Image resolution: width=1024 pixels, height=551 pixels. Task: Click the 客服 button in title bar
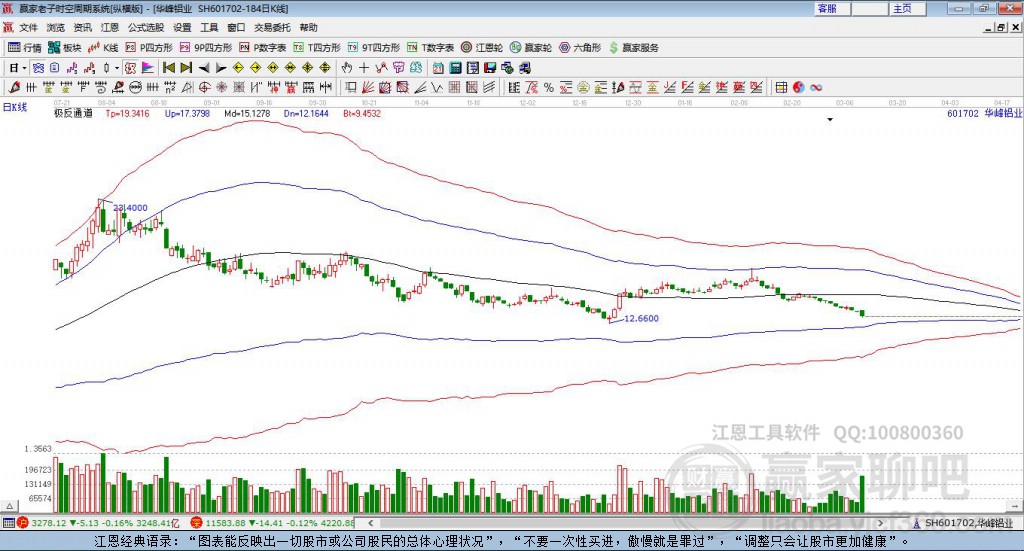tap(833, 8)
